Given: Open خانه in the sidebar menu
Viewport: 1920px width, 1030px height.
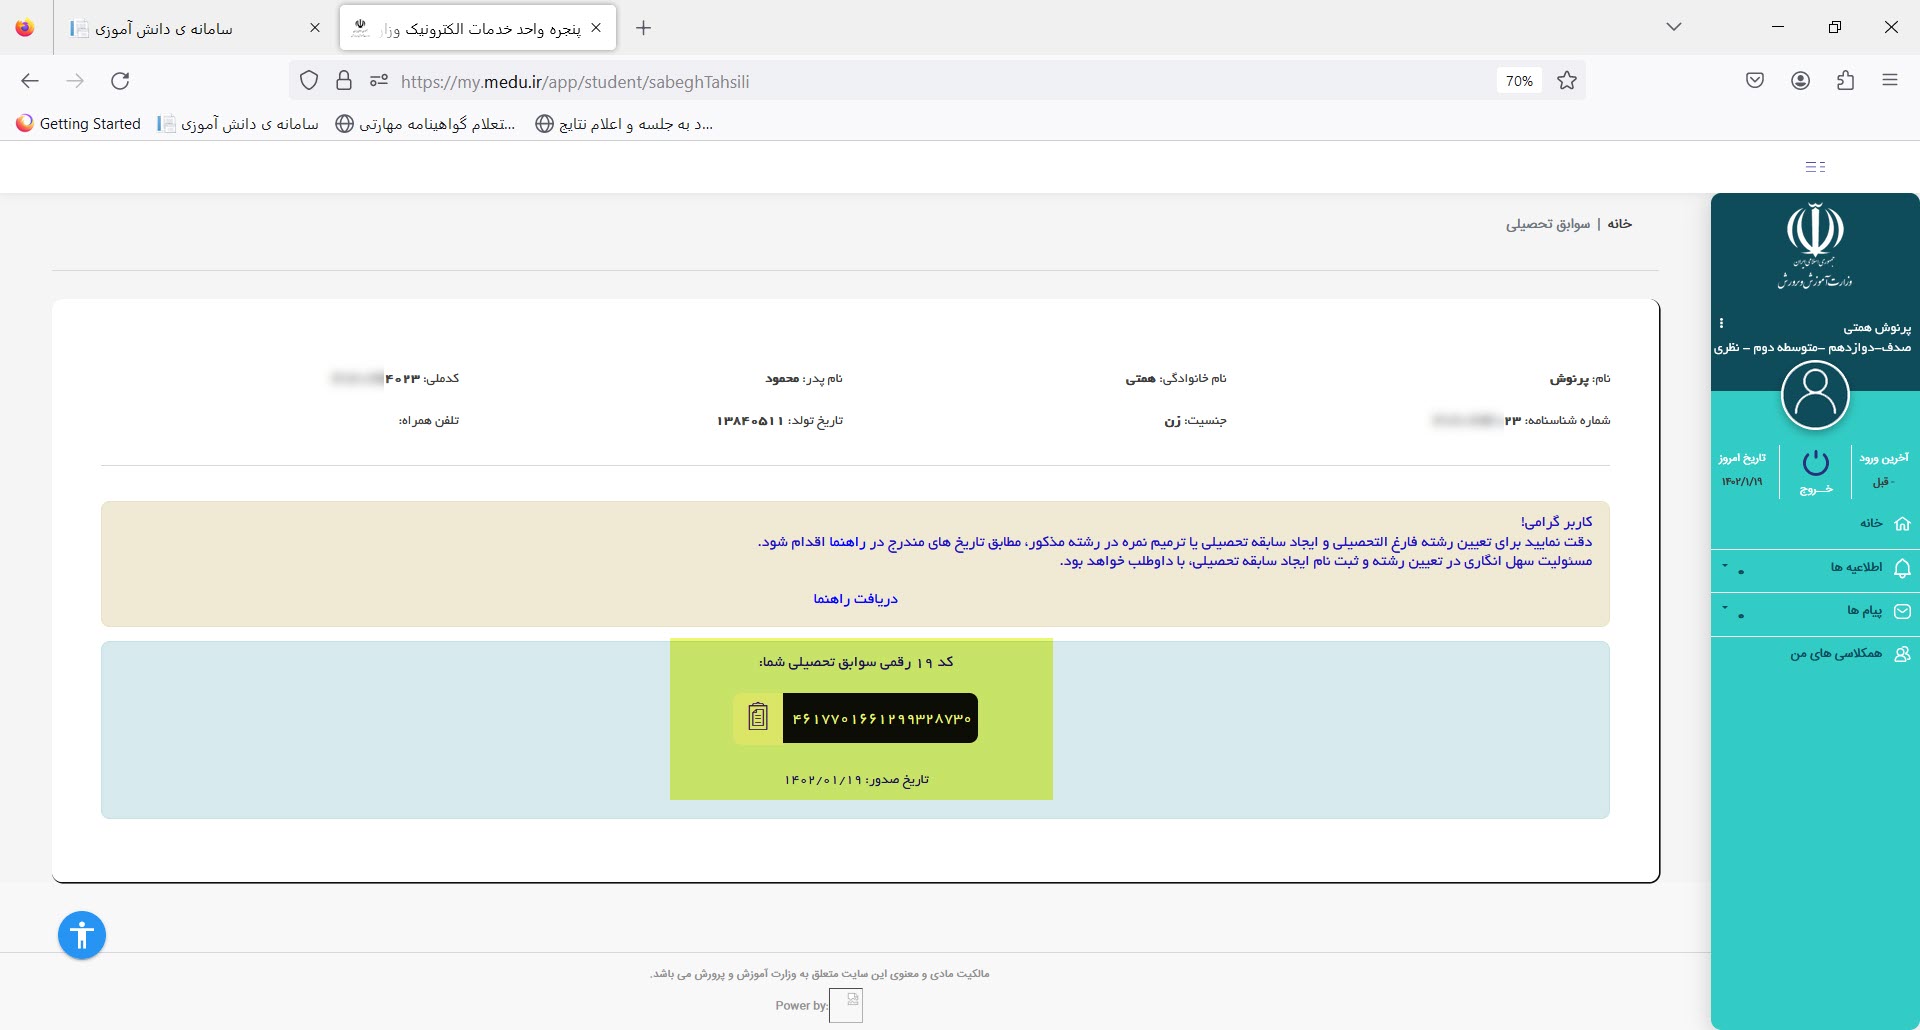Looking at the screenshot, I should (x=1871, y=523).
